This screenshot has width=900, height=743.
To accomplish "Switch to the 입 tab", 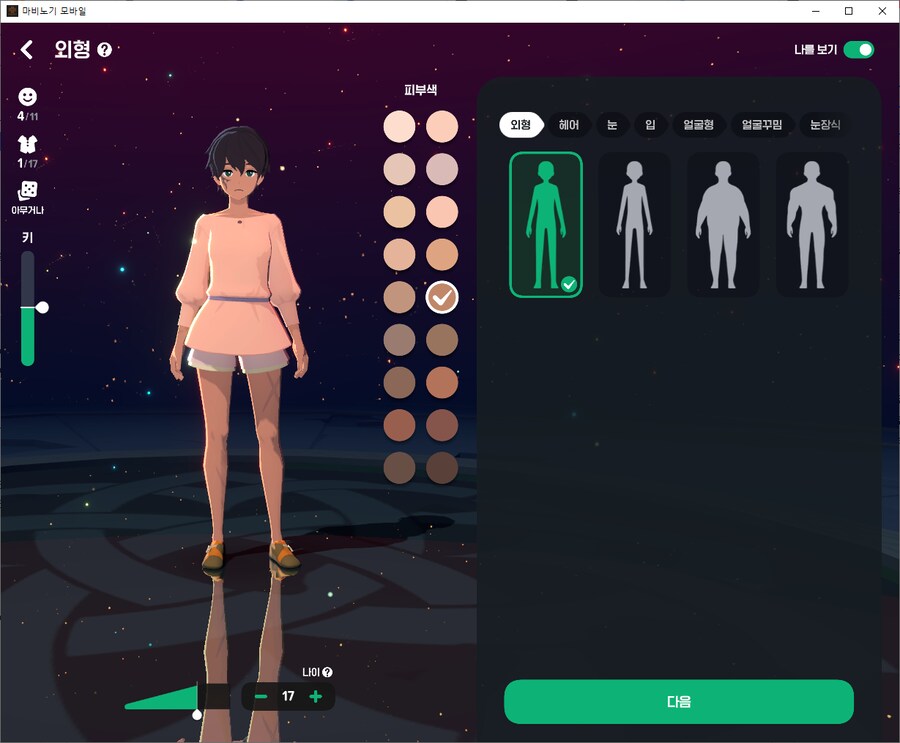I will (650, 125).
